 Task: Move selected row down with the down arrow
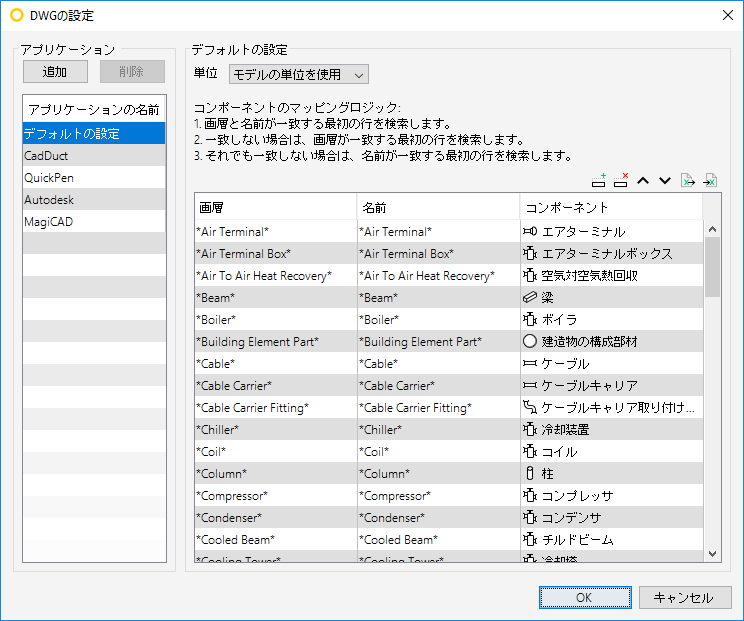[665, 181]
